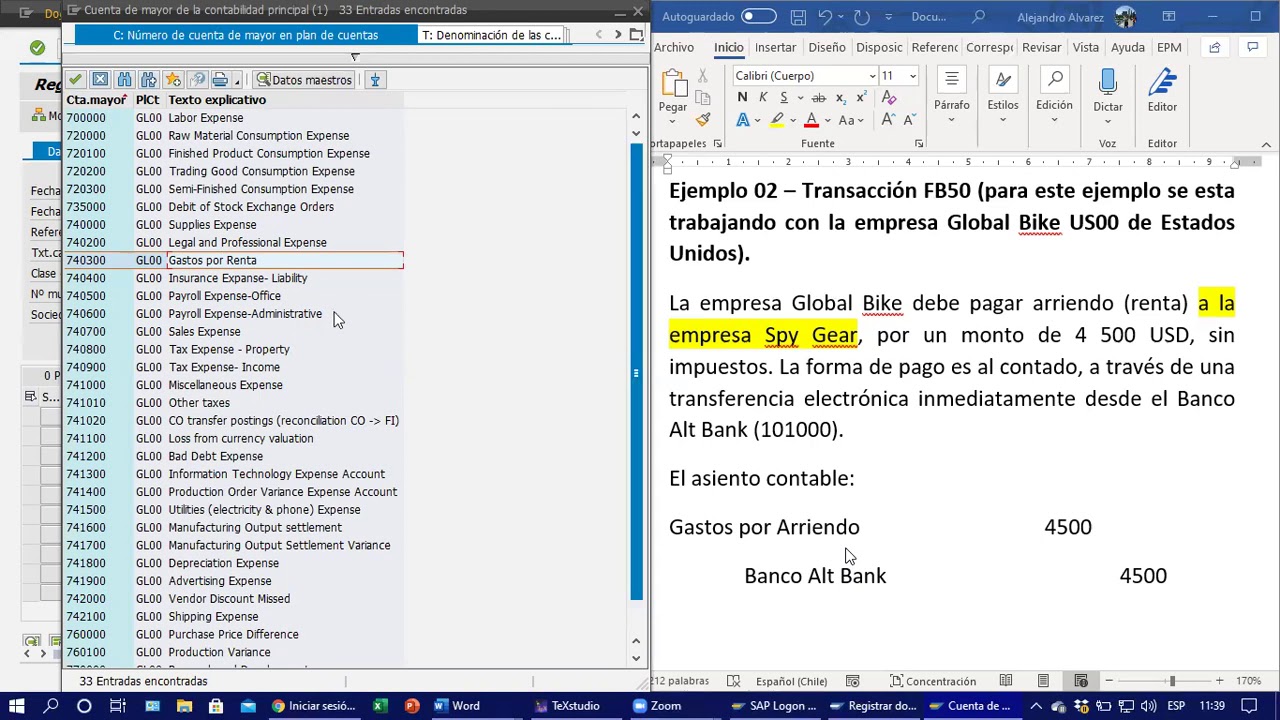Toggle bold (N) formatting
The image size is (1280, 720).
tap(742, 98)
